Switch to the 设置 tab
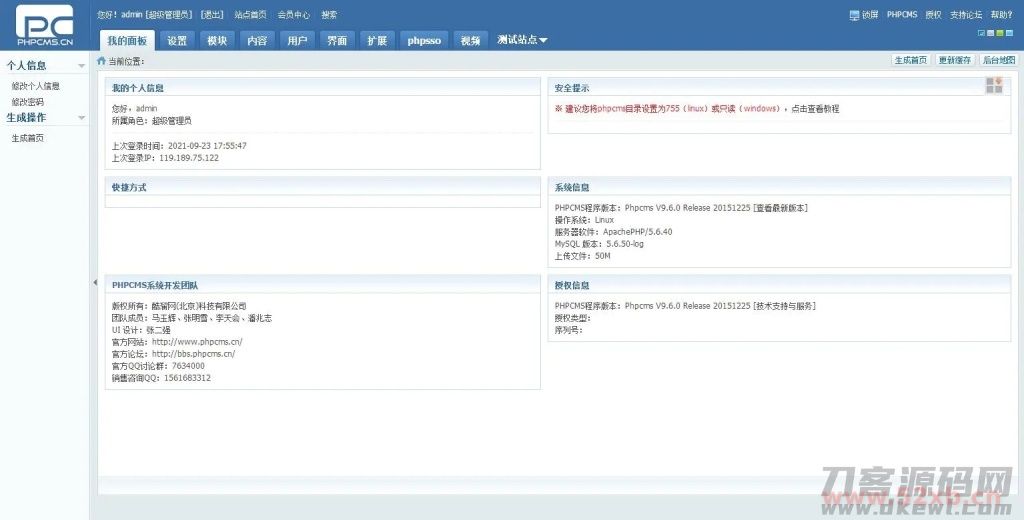Screen dimensions: 1024x520 coord(177,41)
